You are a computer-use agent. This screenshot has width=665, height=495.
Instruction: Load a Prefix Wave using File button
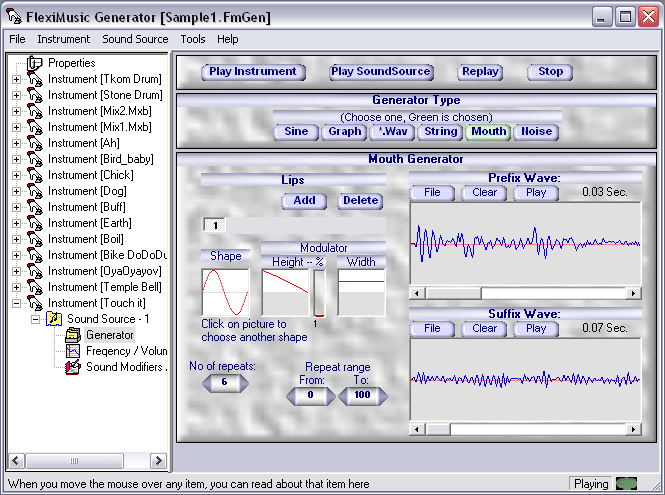point(432,193)
